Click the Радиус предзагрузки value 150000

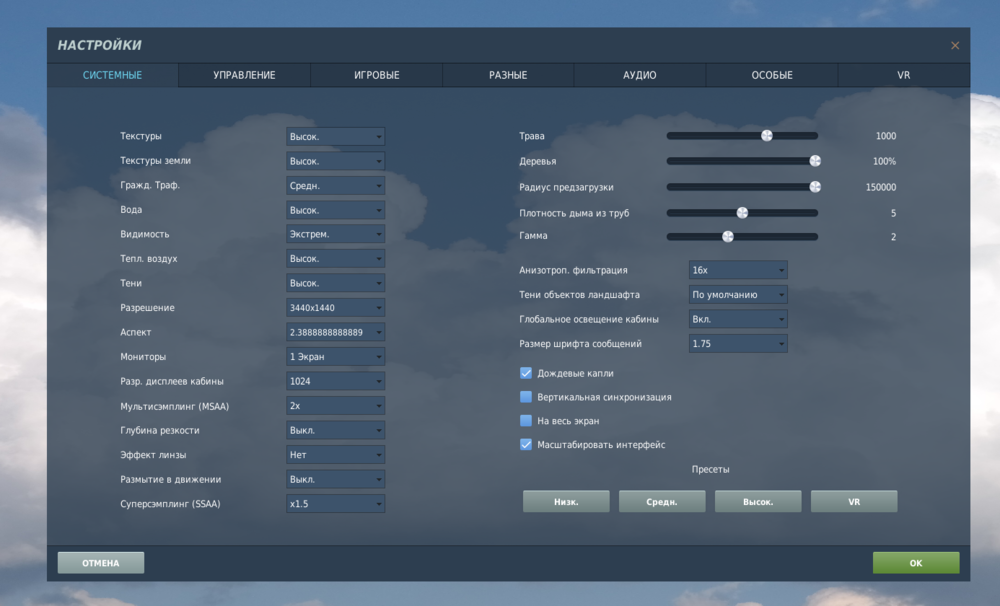coord(881,187)
